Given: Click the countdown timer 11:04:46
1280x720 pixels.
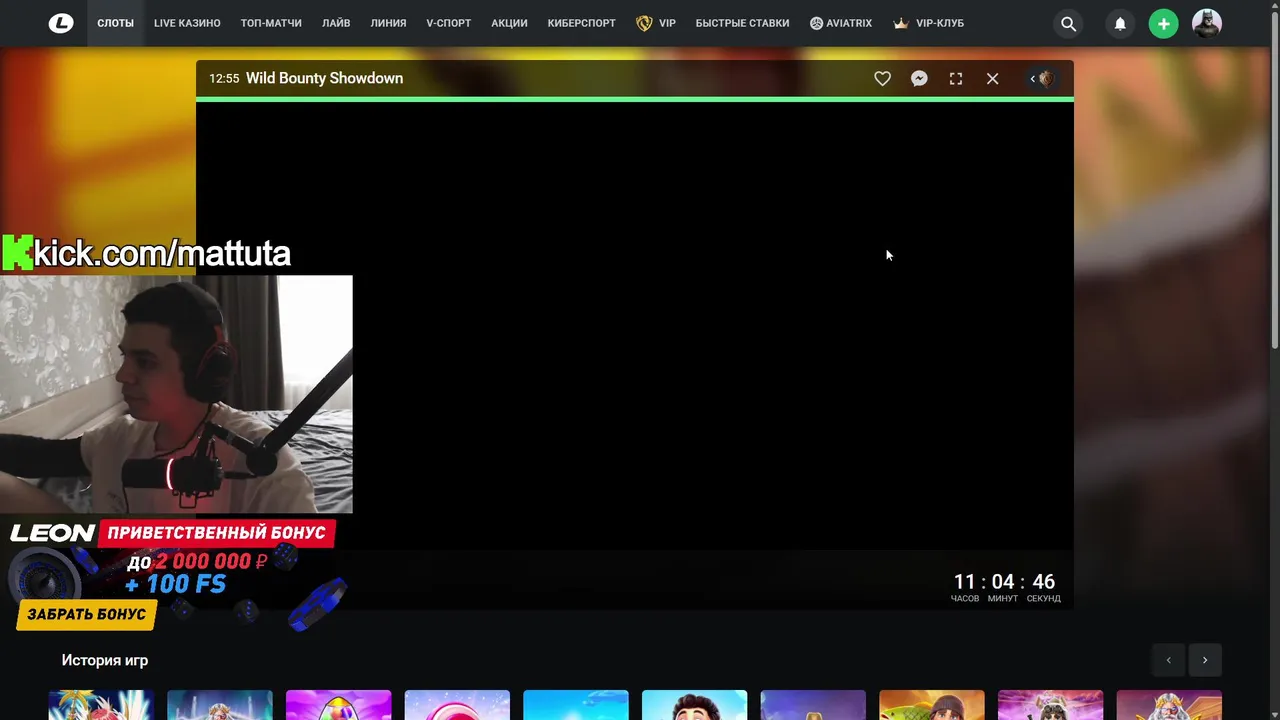Looking at the screenshot, I should [1004, 586].
